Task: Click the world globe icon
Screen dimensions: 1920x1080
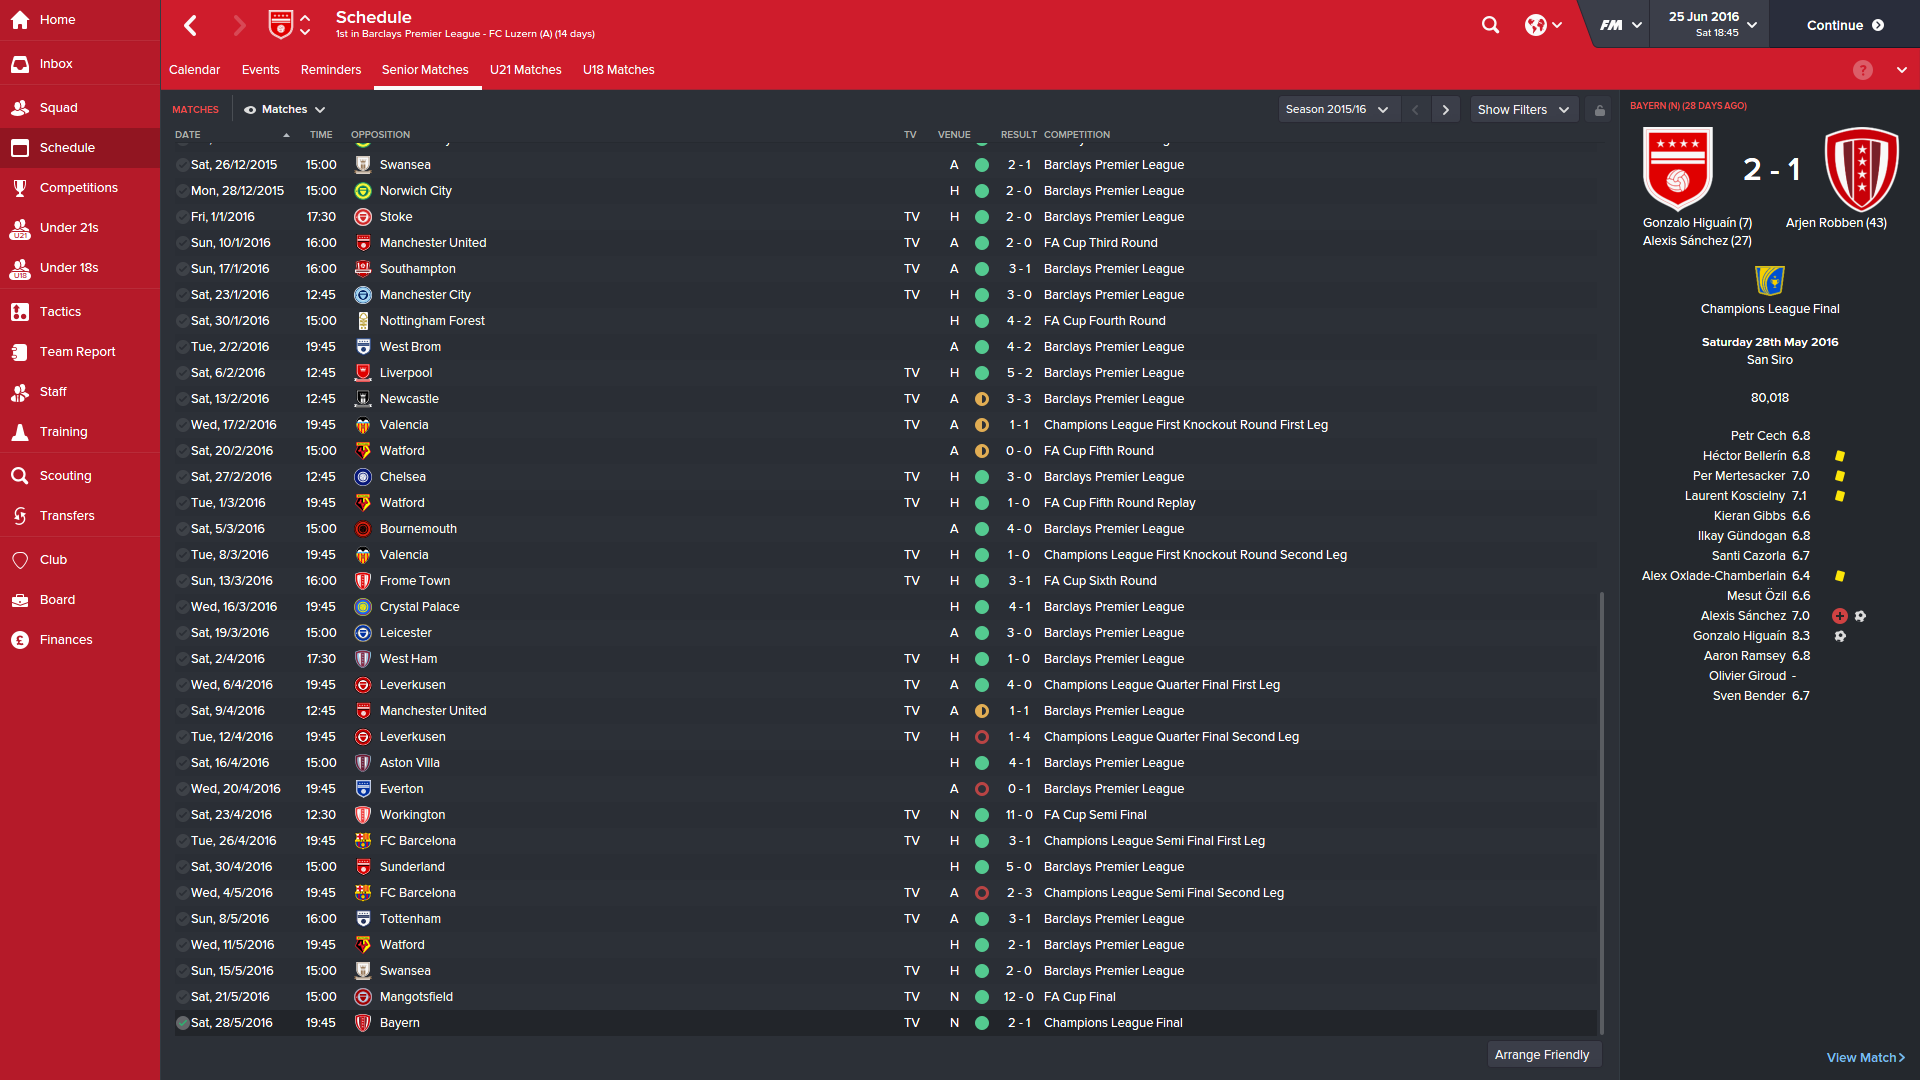Action: pyautogui.click(x=1535, y=25)
